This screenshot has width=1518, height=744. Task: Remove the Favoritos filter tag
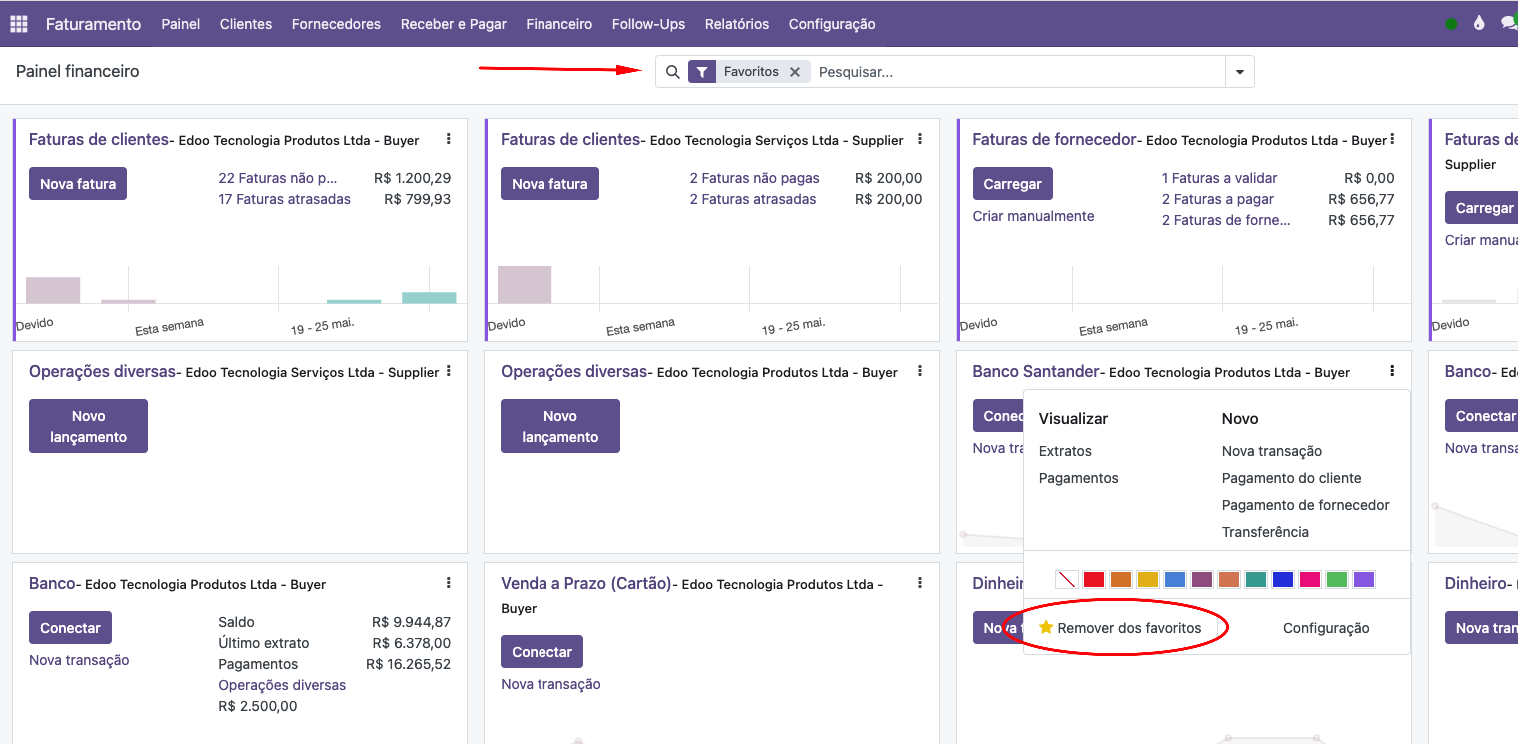pyautogui.click(x=795, y=72)
